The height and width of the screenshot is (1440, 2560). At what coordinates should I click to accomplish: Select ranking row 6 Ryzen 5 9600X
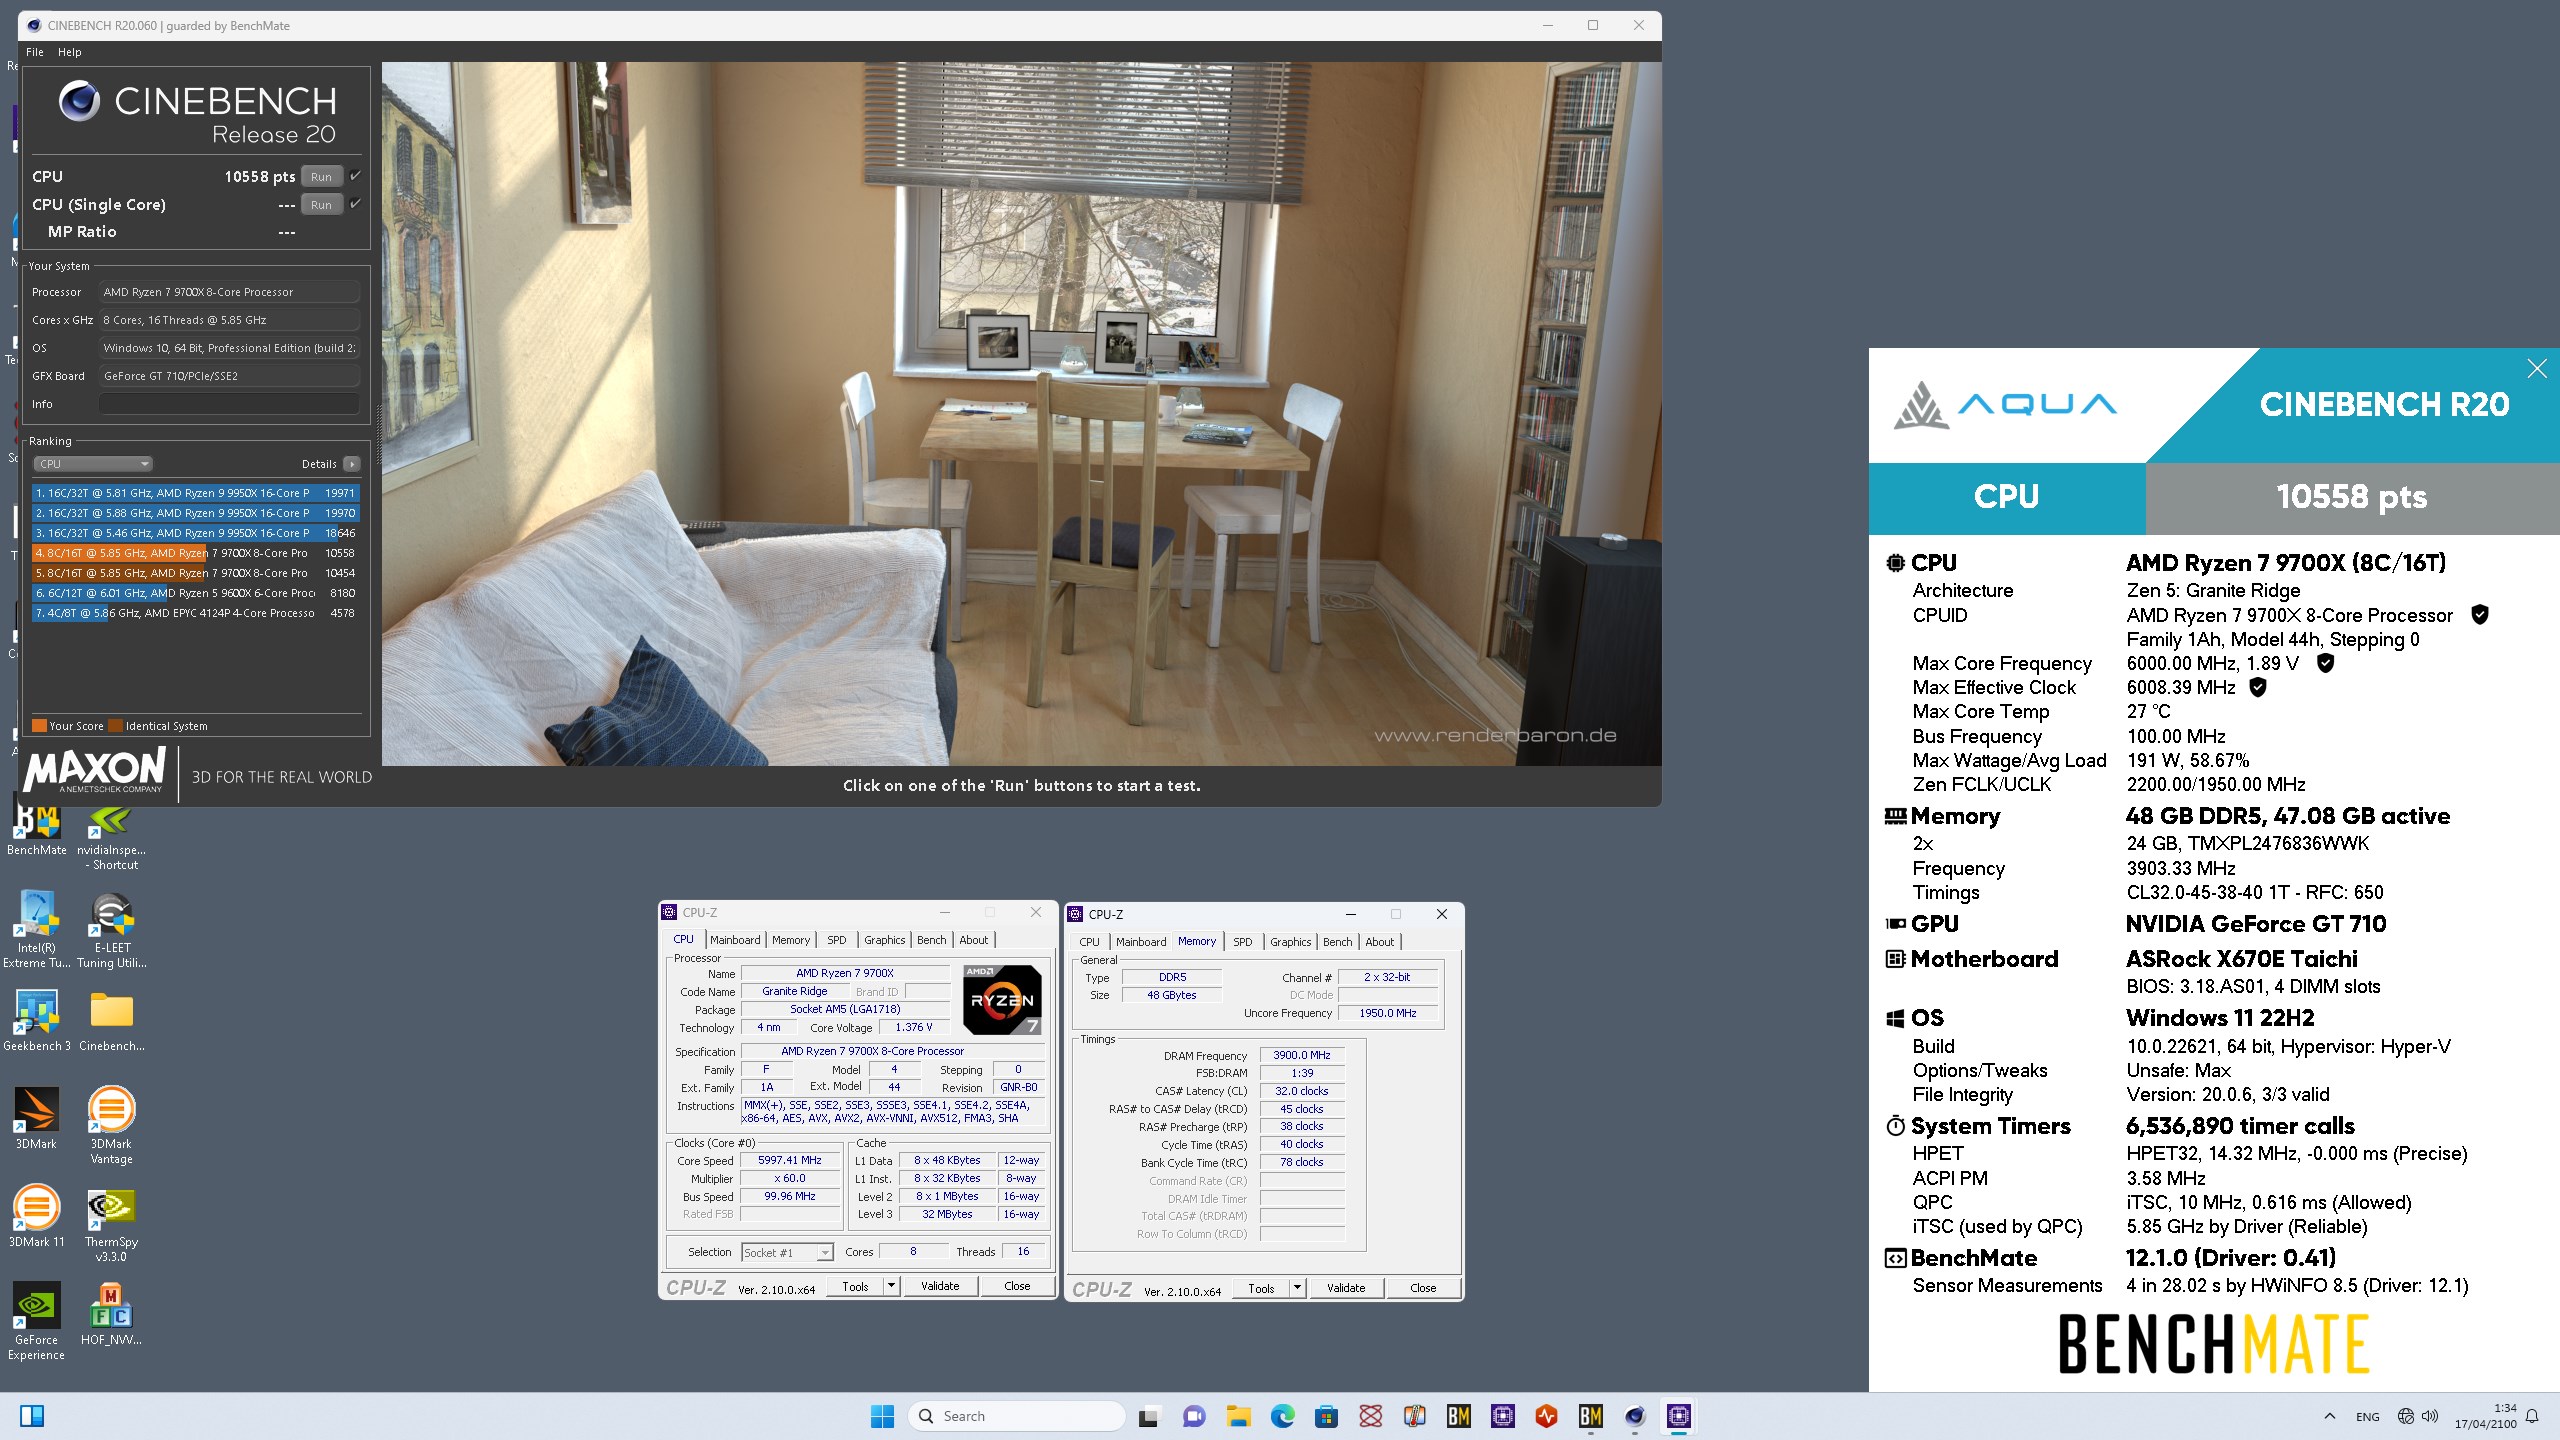click(196, 593)
